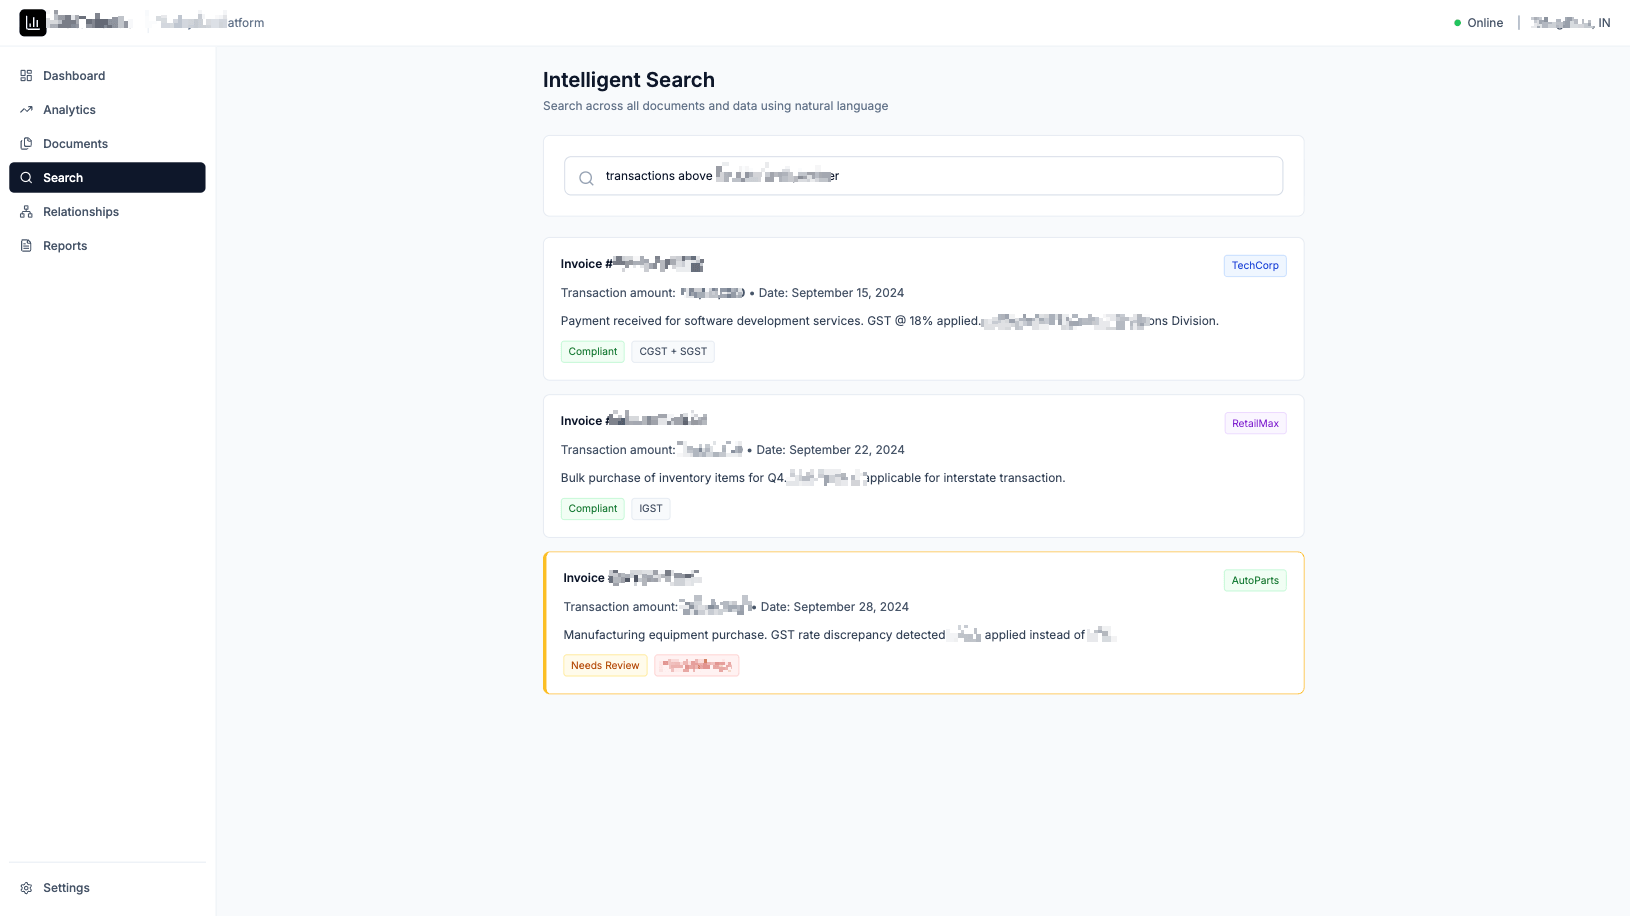The width and height of the screenshot is (1630, 916).
Task: Click 'Date: September 22, 2024' text
Action: 830,450
